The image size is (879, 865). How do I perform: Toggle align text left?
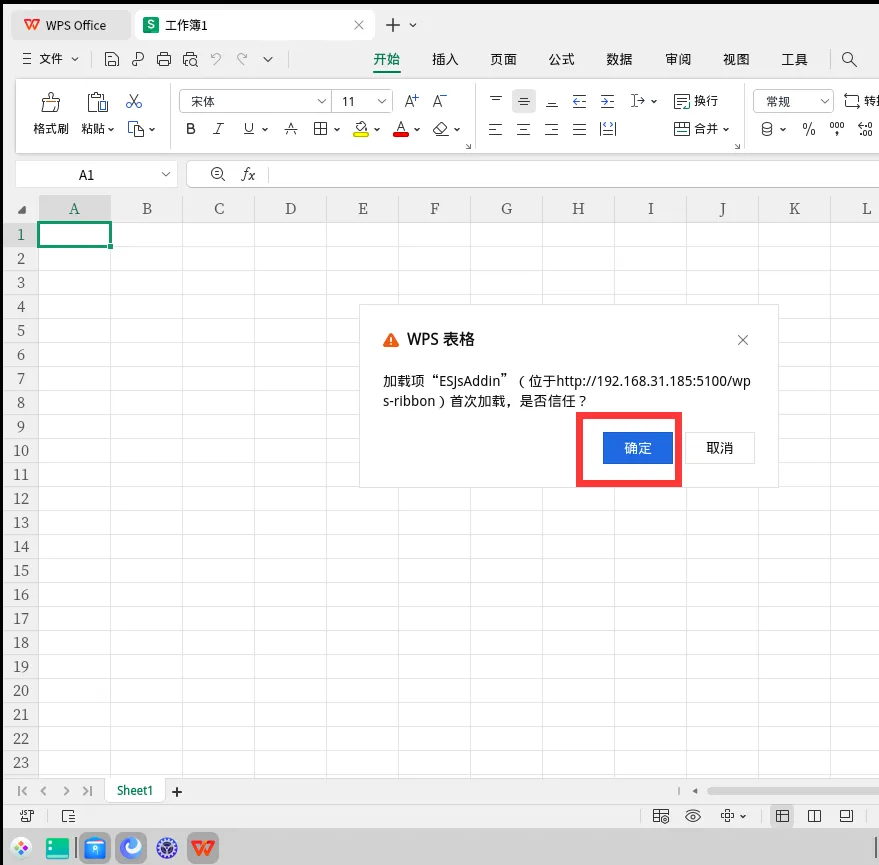495,129
